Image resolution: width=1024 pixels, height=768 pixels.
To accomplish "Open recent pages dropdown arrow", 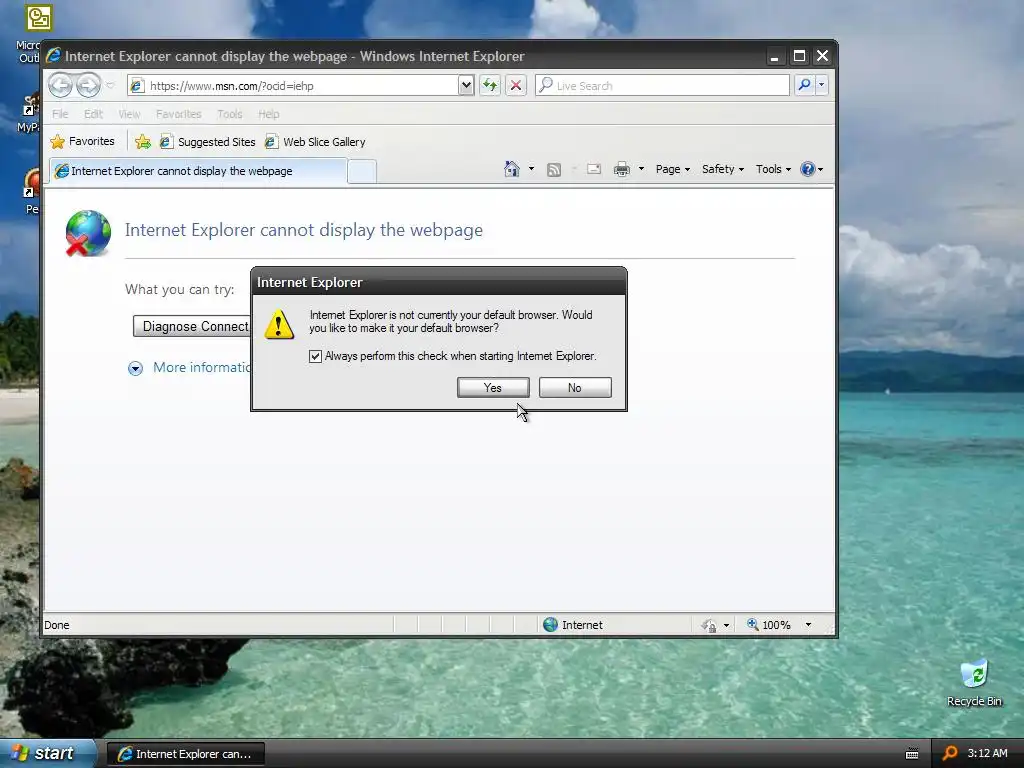I will 110,85.
